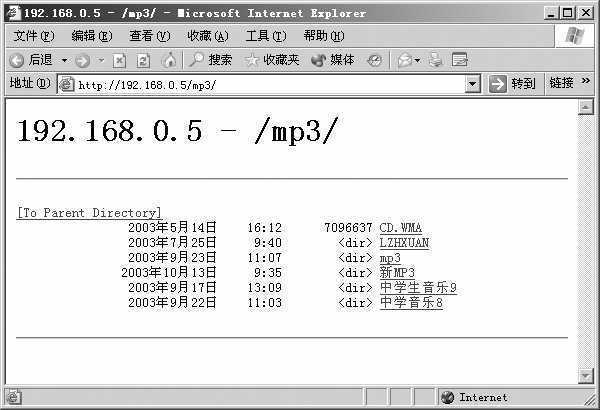Screen dimensions: 600x410
Task: Click the 转到 (Go) button
Action: (513, 84)
